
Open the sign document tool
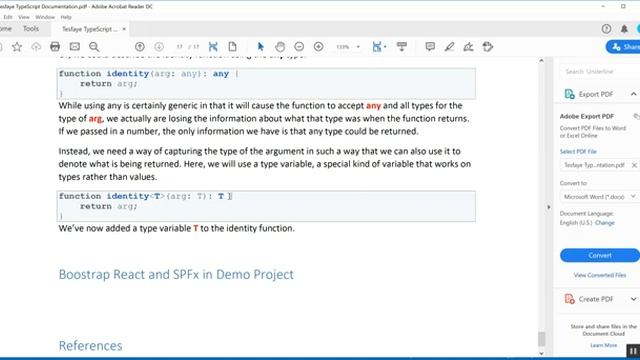pos(468,47)
